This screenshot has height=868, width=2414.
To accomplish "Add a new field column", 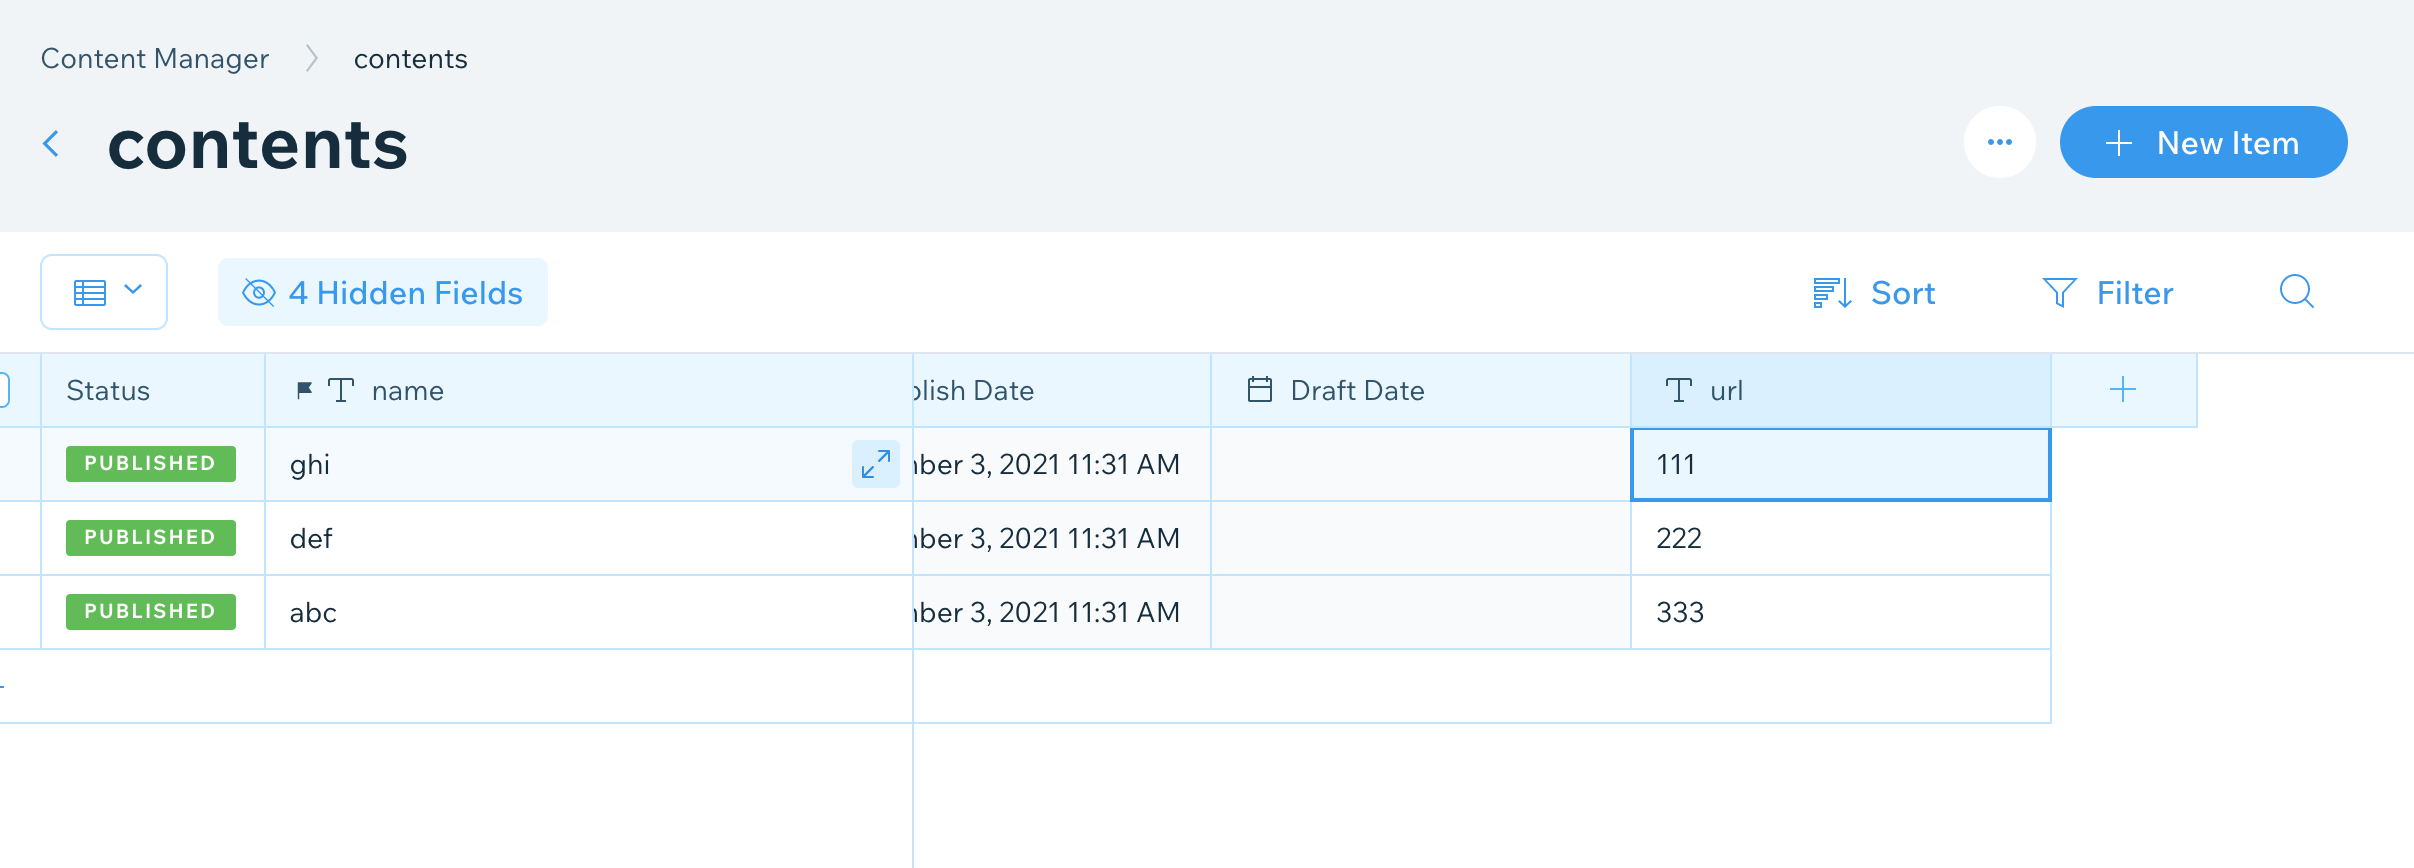I will [x=2122, y=390].
